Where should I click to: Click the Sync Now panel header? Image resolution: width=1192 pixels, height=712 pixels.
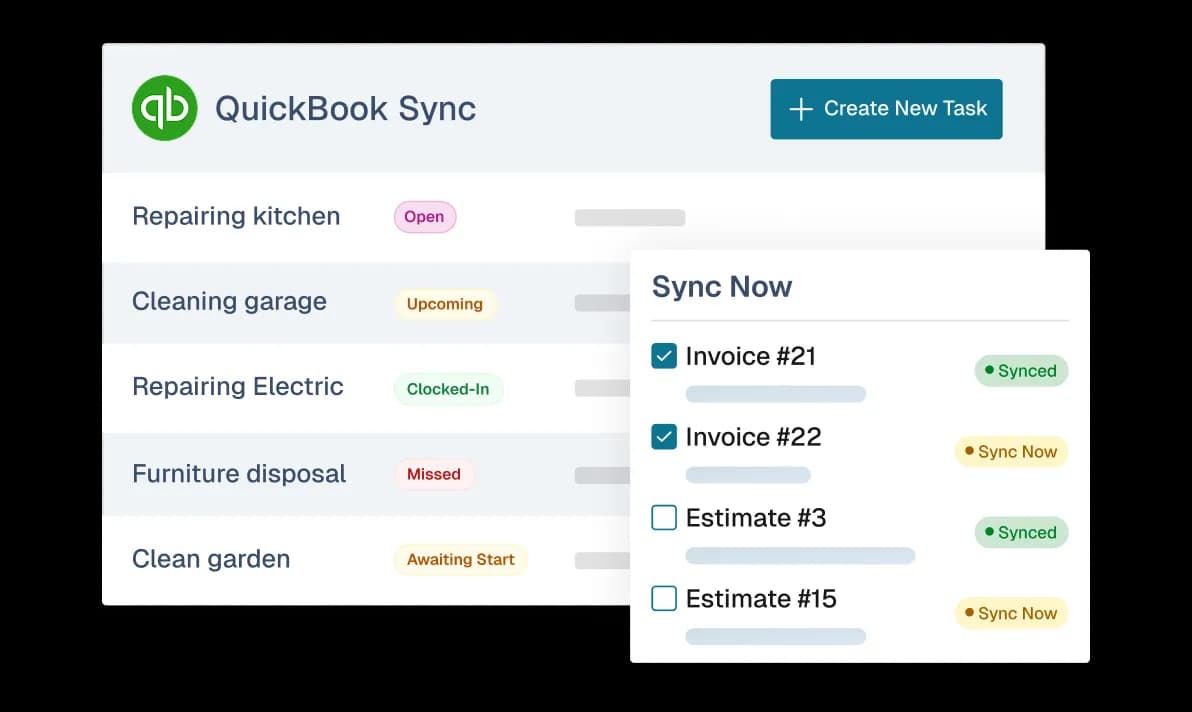pos(722,287)
